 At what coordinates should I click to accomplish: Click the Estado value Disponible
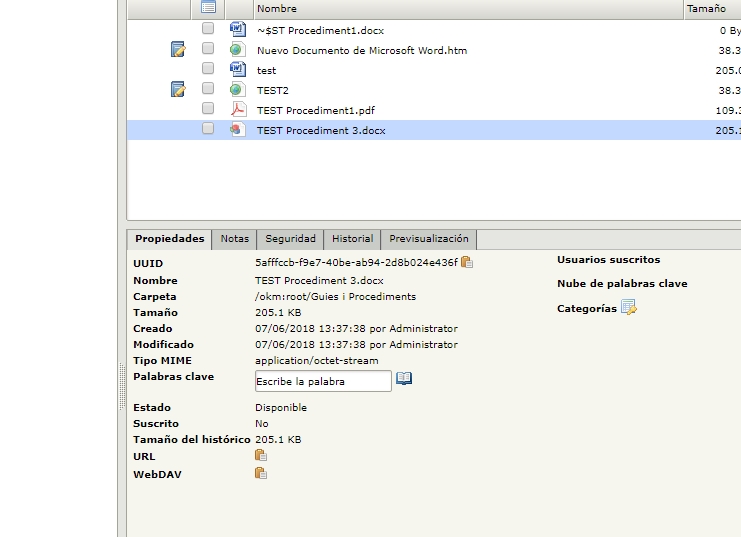click(281, 407)
